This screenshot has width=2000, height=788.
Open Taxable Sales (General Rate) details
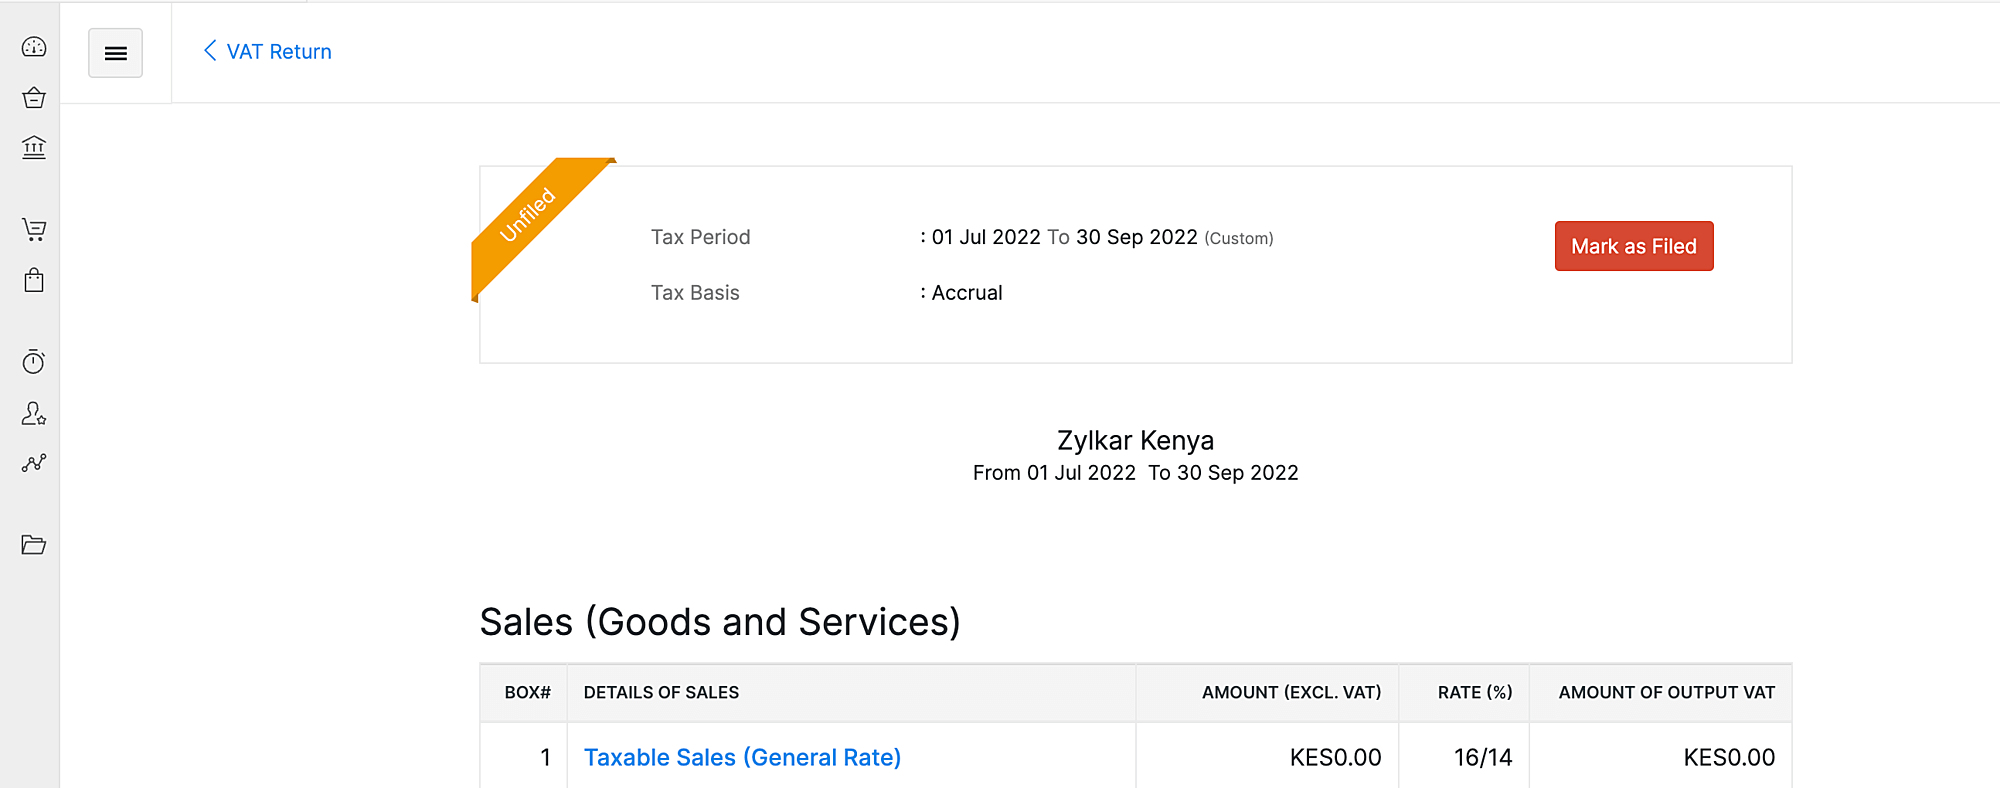point(742,757)
